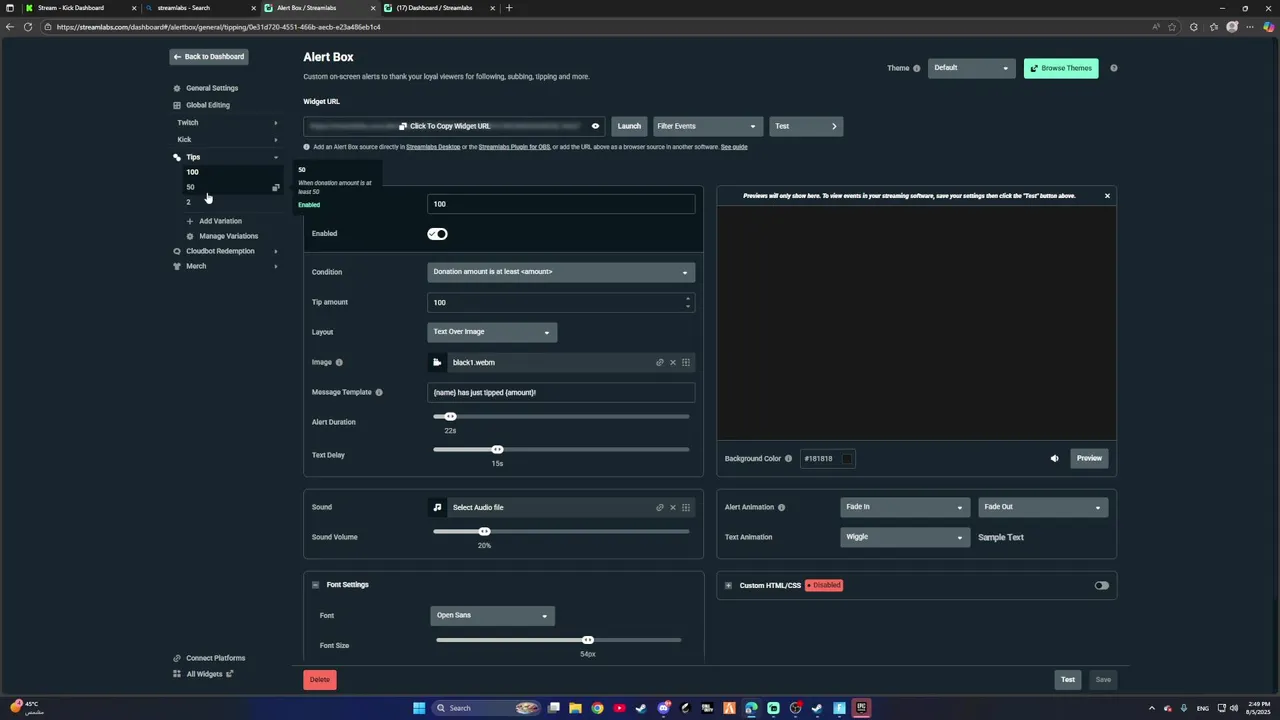Close the preview notice with X
Viewport: 1280px width, 720px height.
pyautogui.click(x=1107, y=196)
